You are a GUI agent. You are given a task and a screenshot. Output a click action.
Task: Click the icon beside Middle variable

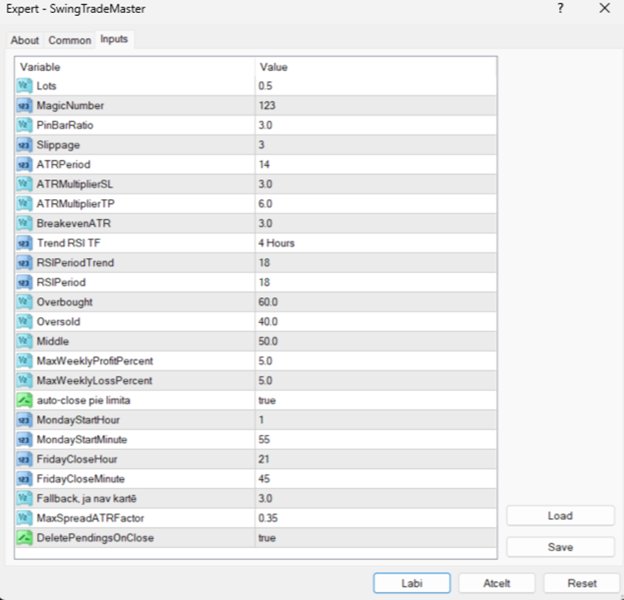24,341
